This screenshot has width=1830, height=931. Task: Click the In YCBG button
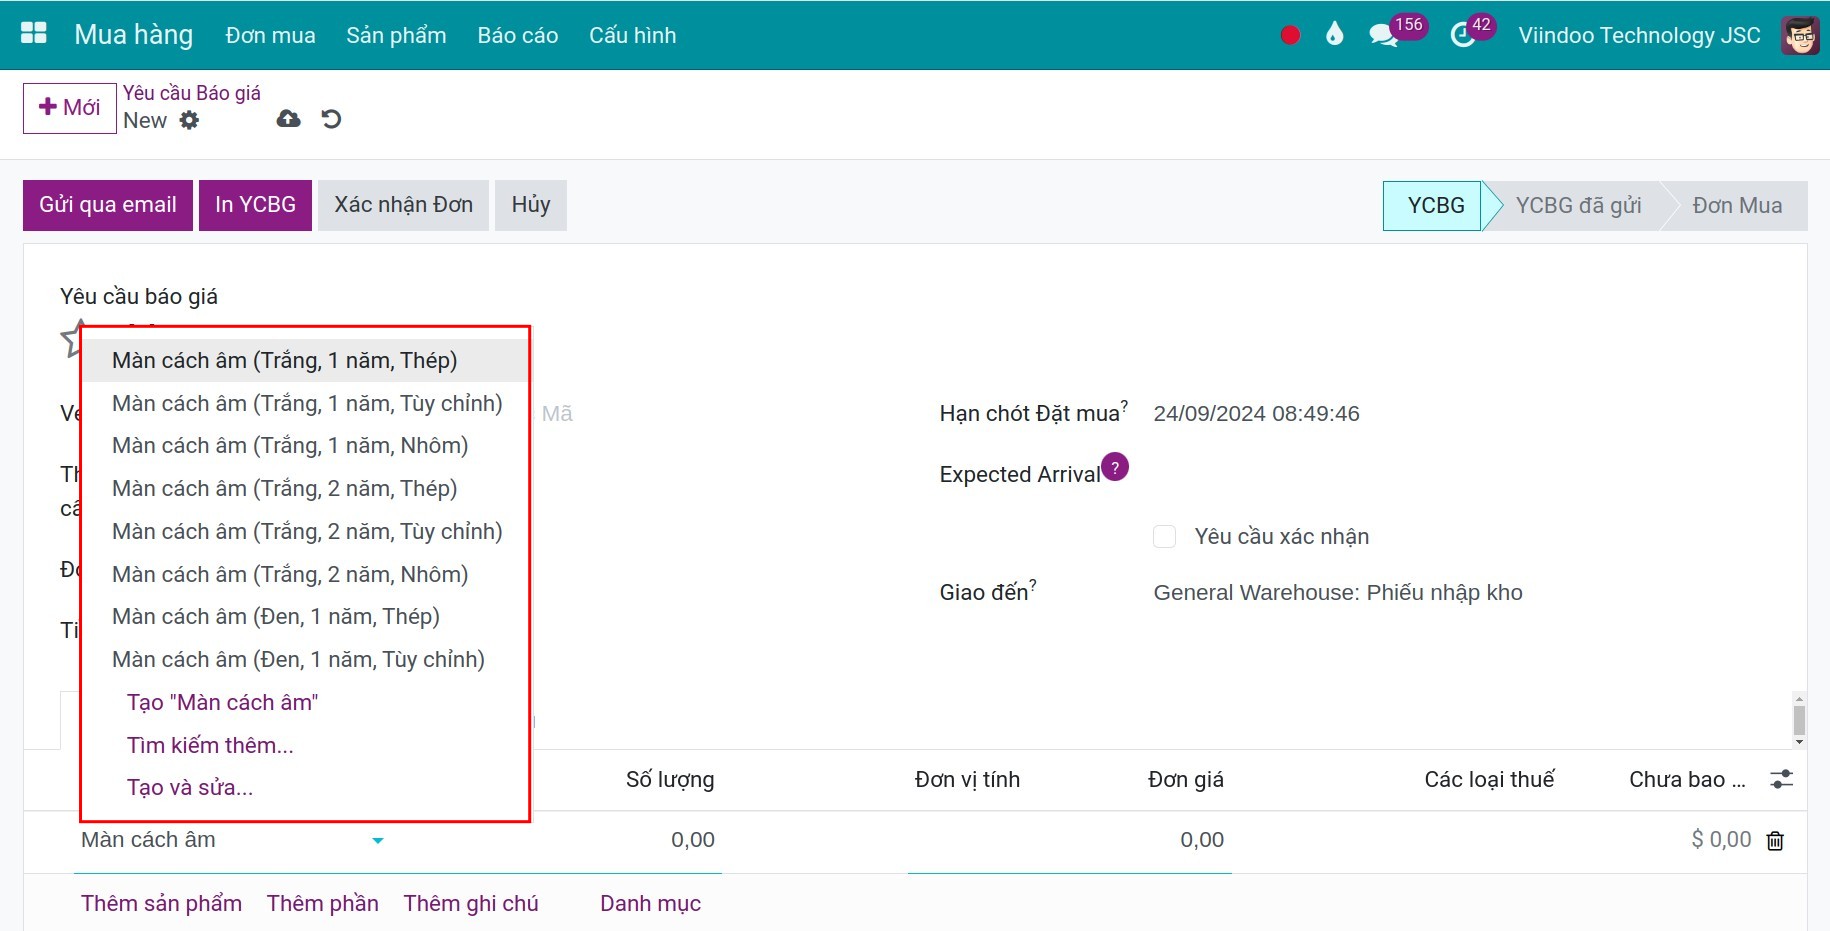click(x=255, y=205)
